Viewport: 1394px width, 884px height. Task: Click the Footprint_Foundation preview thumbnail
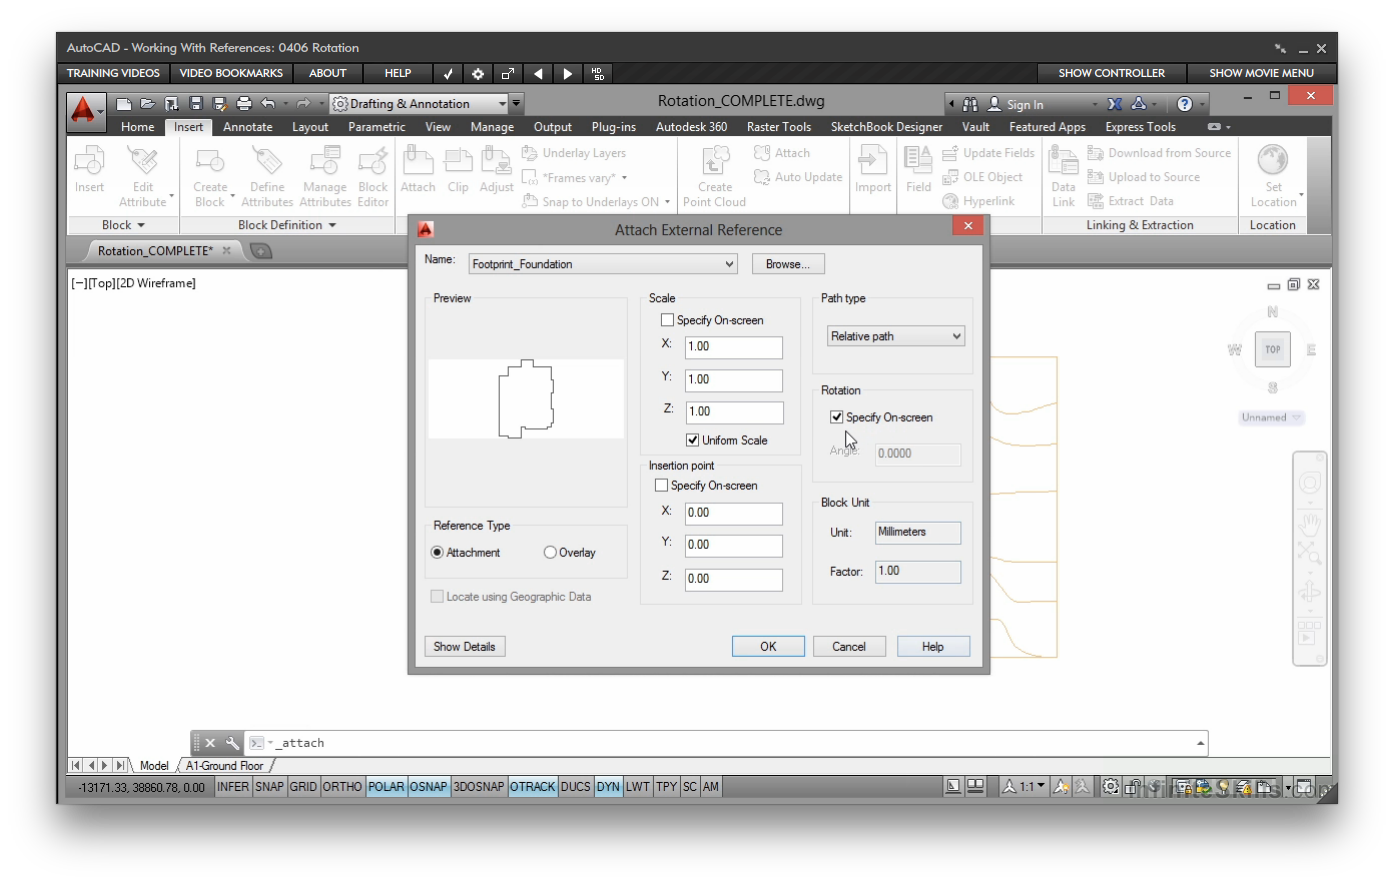(526, 399)
